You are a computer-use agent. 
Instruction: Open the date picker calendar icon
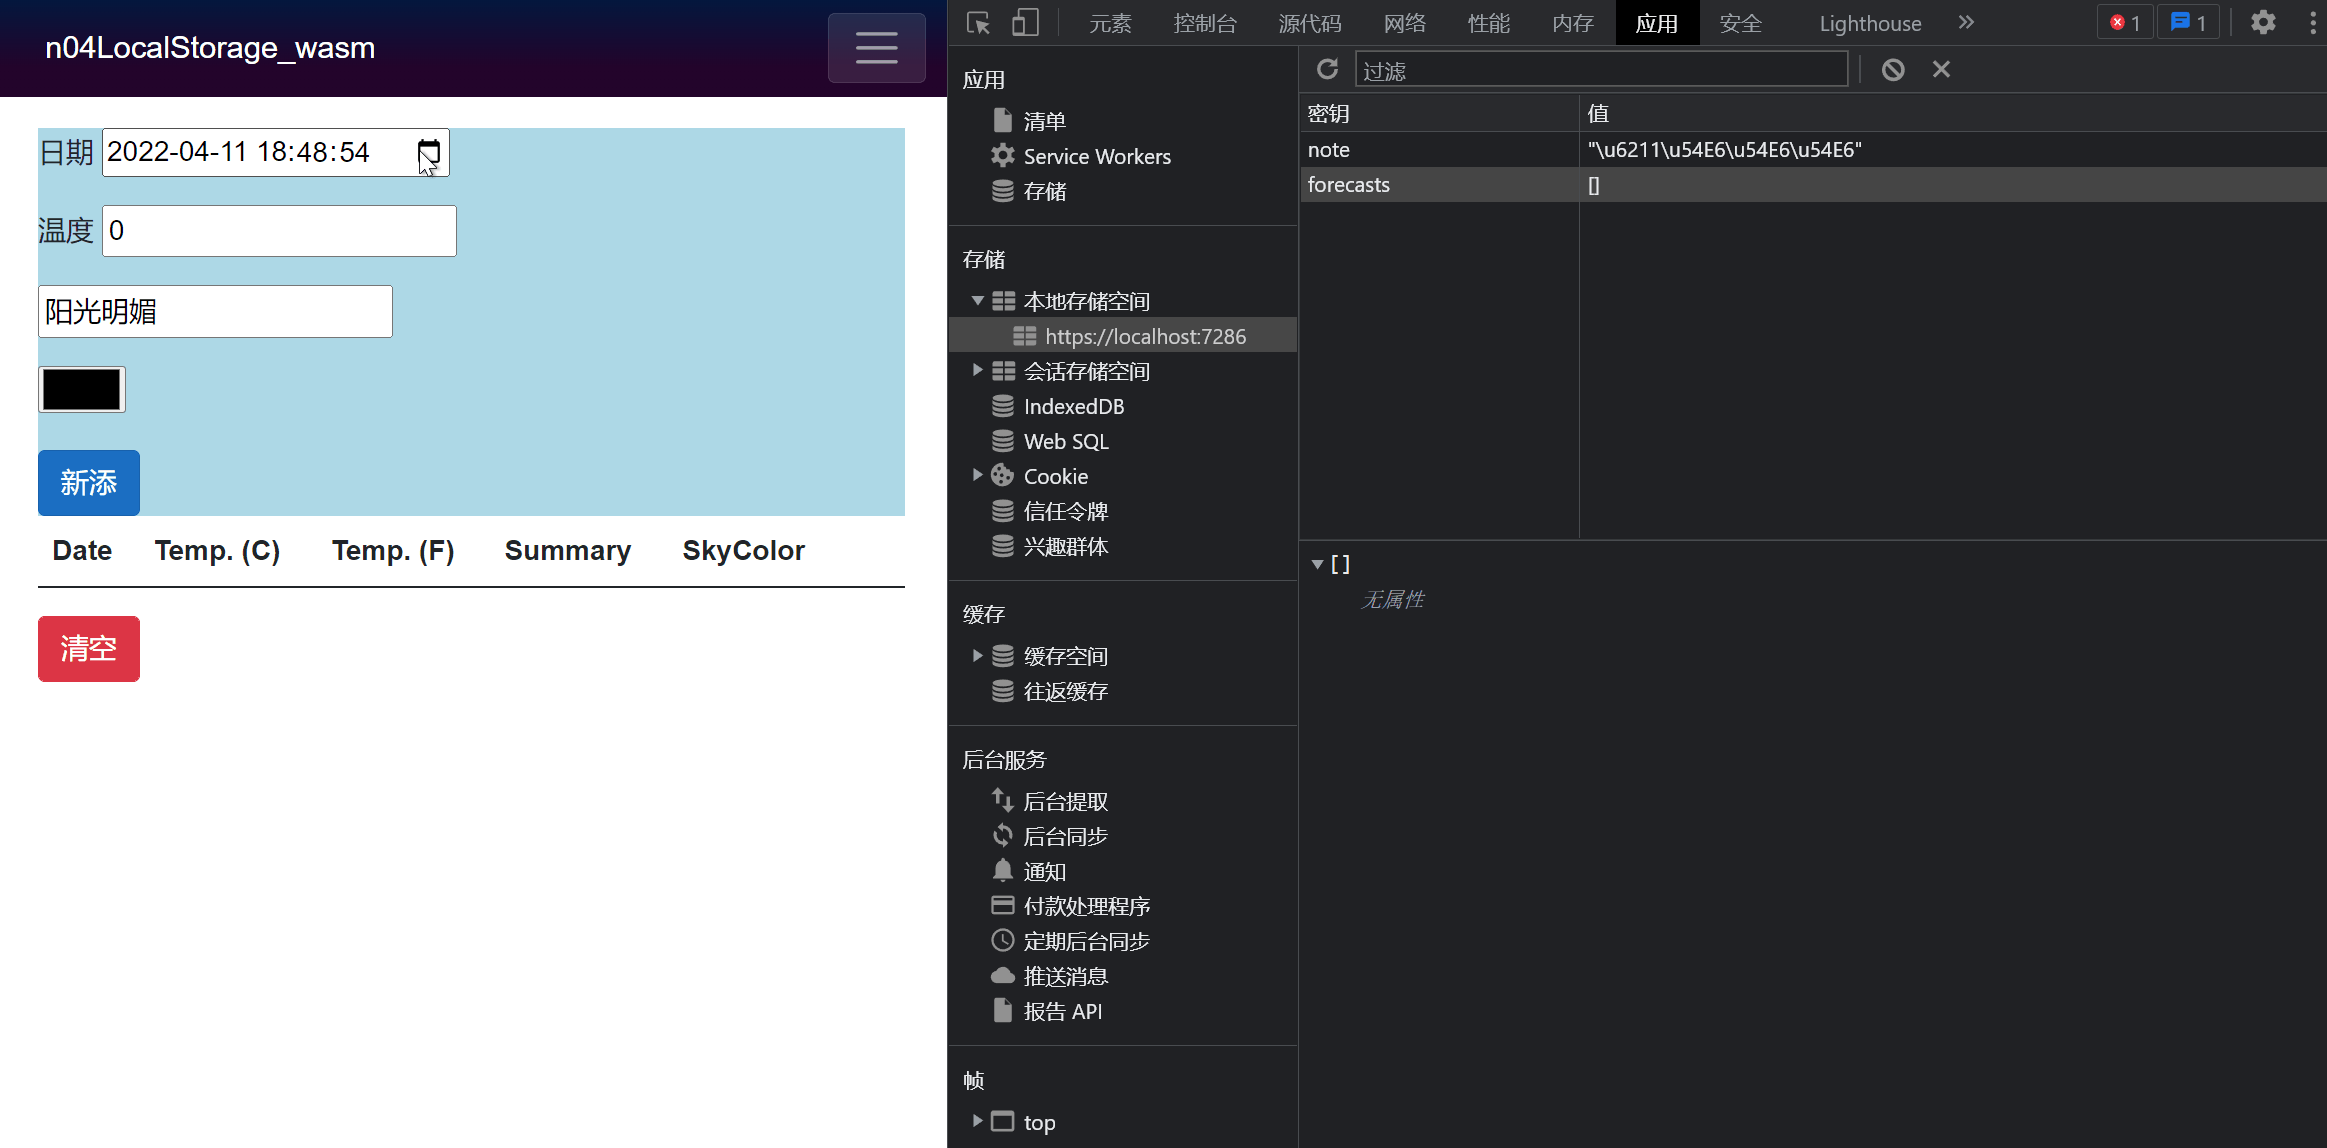(x=428, y=152)
